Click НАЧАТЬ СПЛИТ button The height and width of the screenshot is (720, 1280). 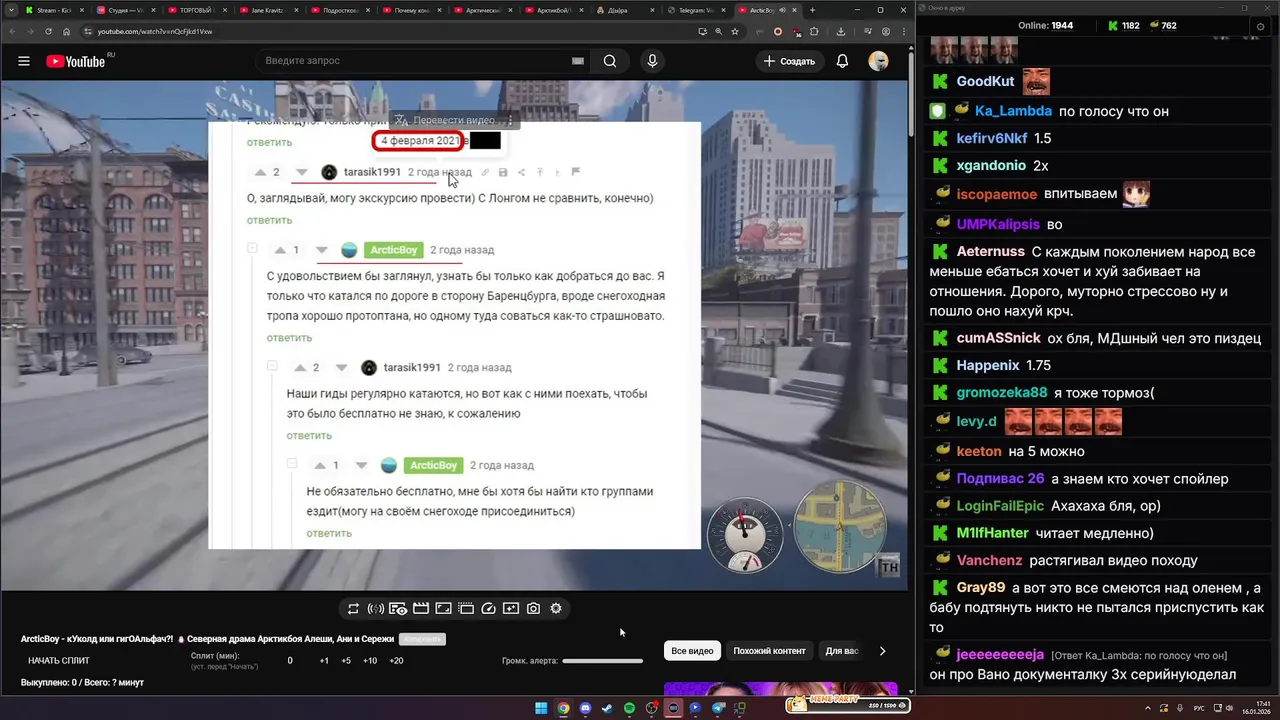click(x=59, y=661)
